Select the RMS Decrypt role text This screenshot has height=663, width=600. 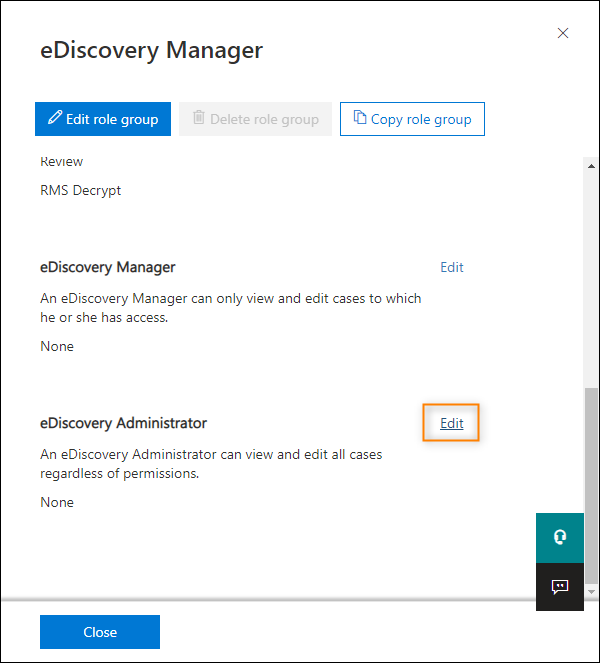[80, 191]
